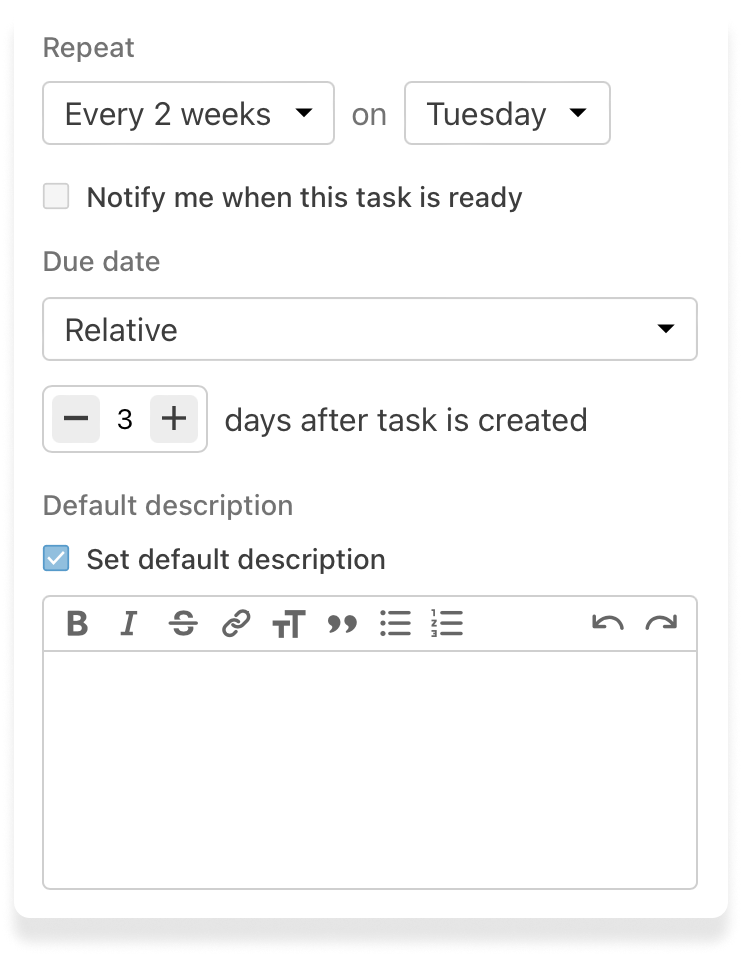The width and height of the screenshot is (742, 956).
Task: Uncheck Set default description
Action: pos(56,558)
